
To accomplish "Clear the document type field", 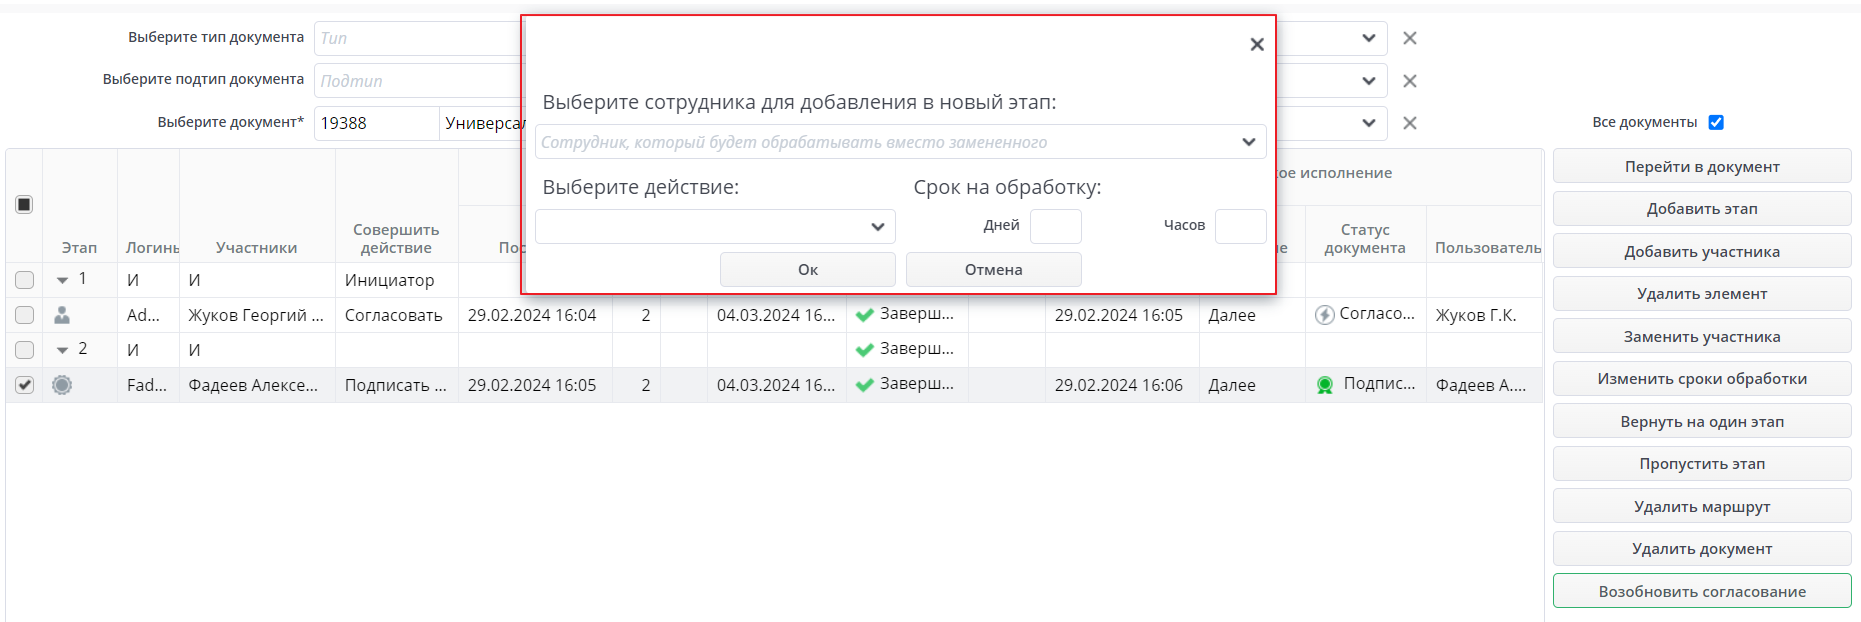I will pyautogui.click(x=1410, y=38).
